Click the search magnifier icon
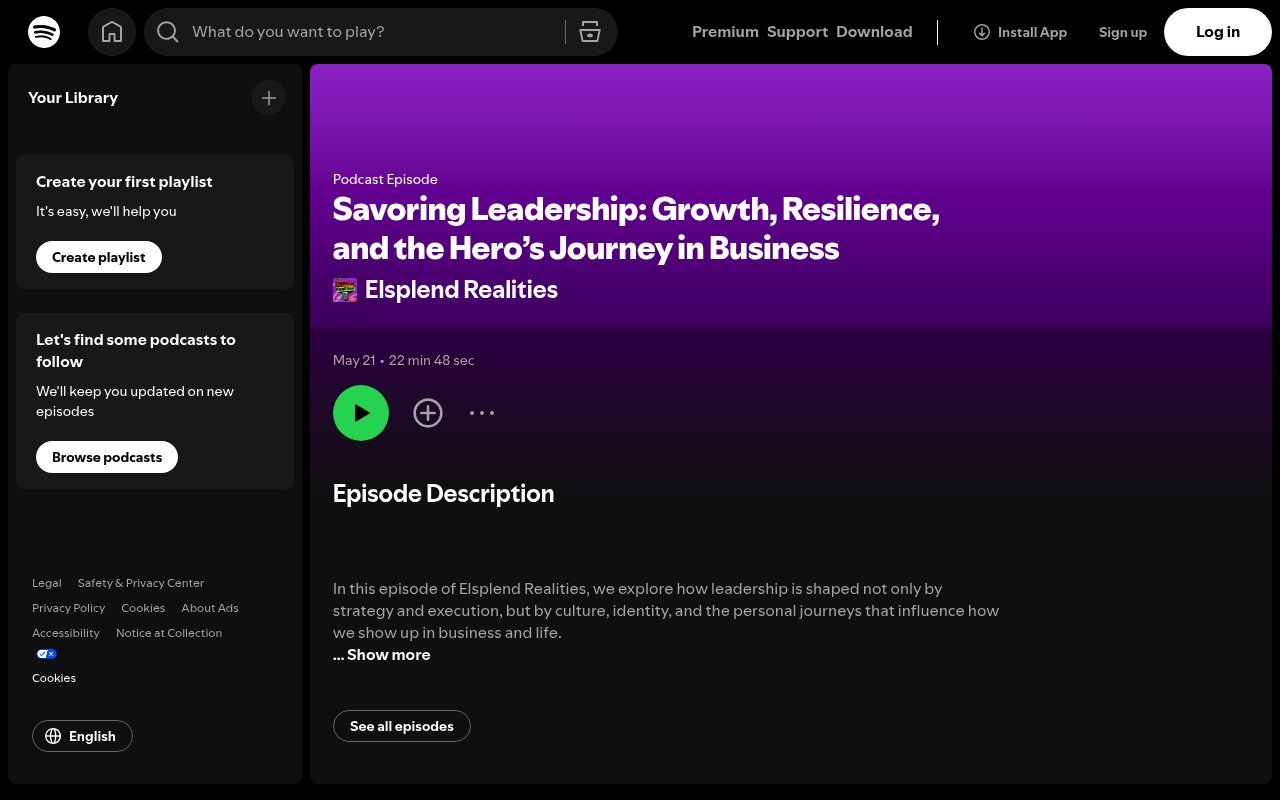Viewport: 1280px width, 800px height. click(x=168, y=32)
